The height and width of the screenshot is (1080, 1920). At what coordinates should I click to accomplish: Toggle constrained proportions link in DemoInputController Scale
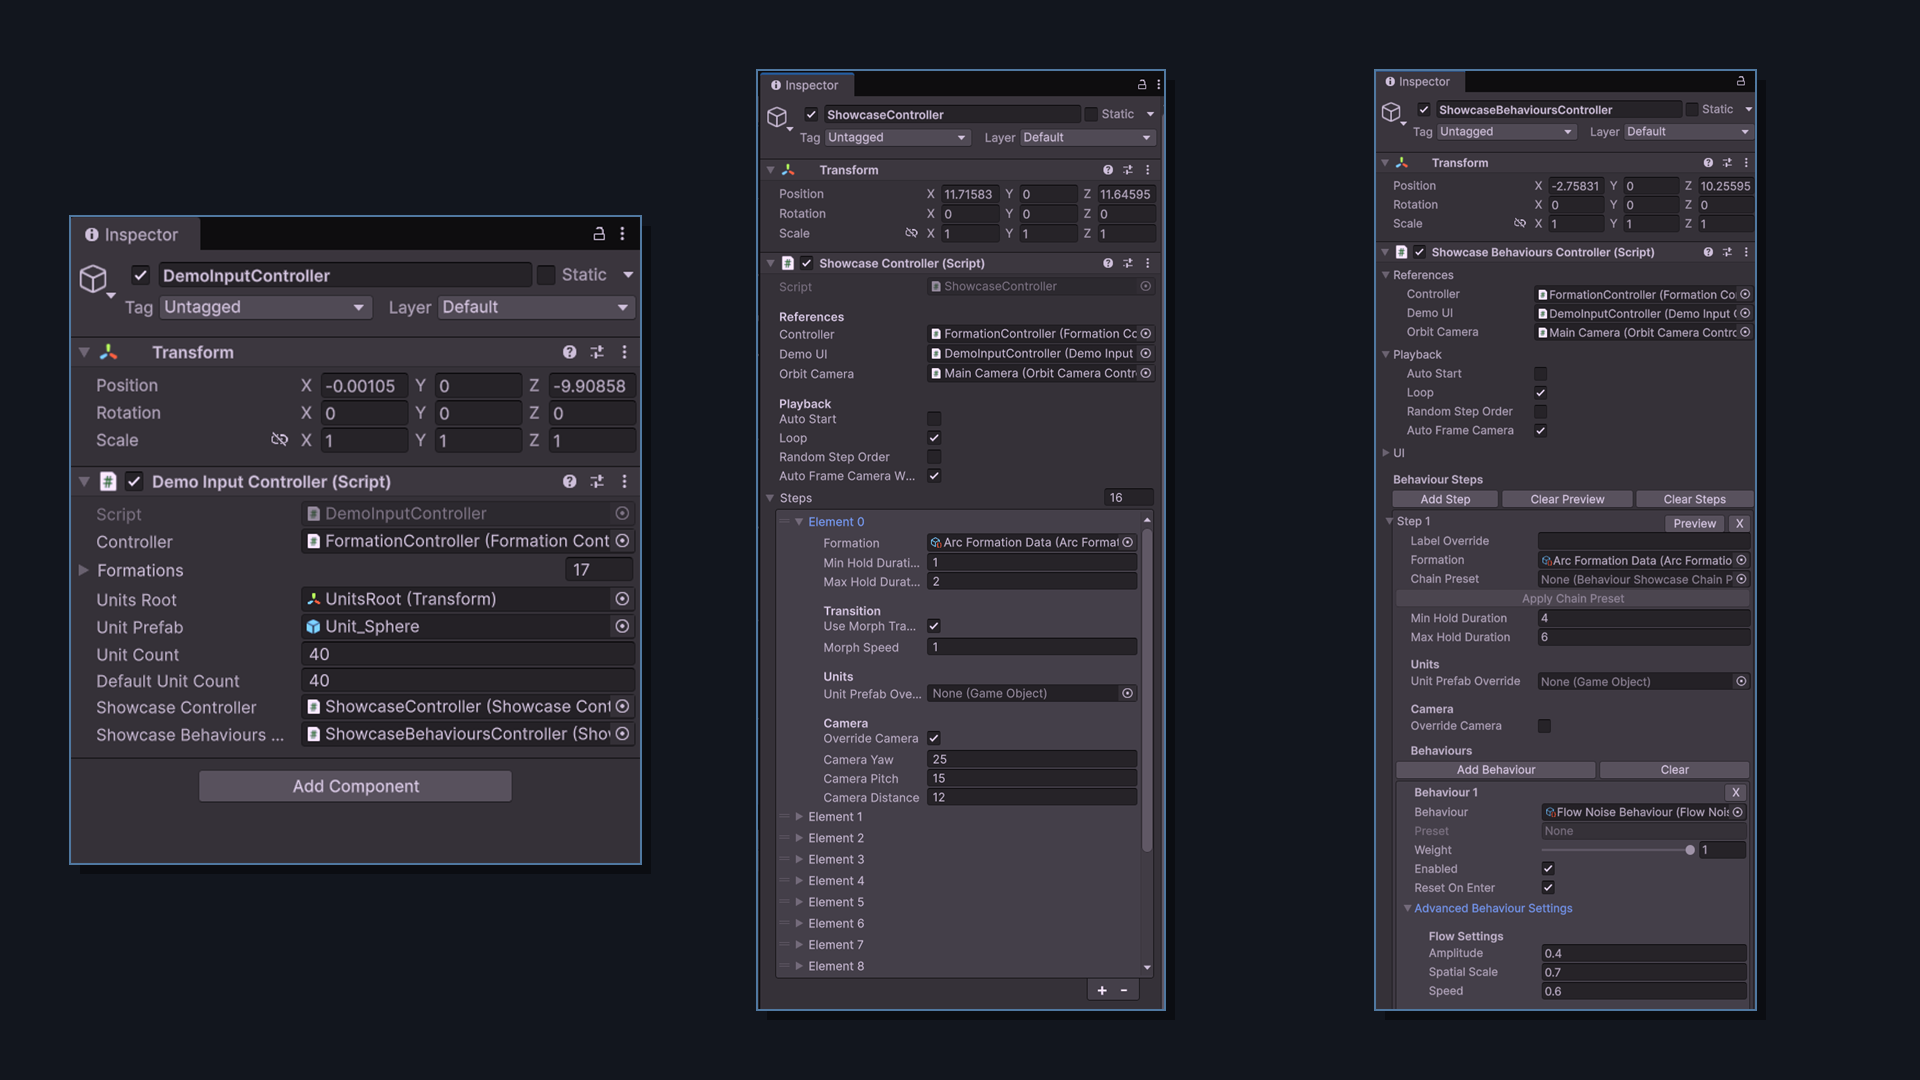point(279,440)
